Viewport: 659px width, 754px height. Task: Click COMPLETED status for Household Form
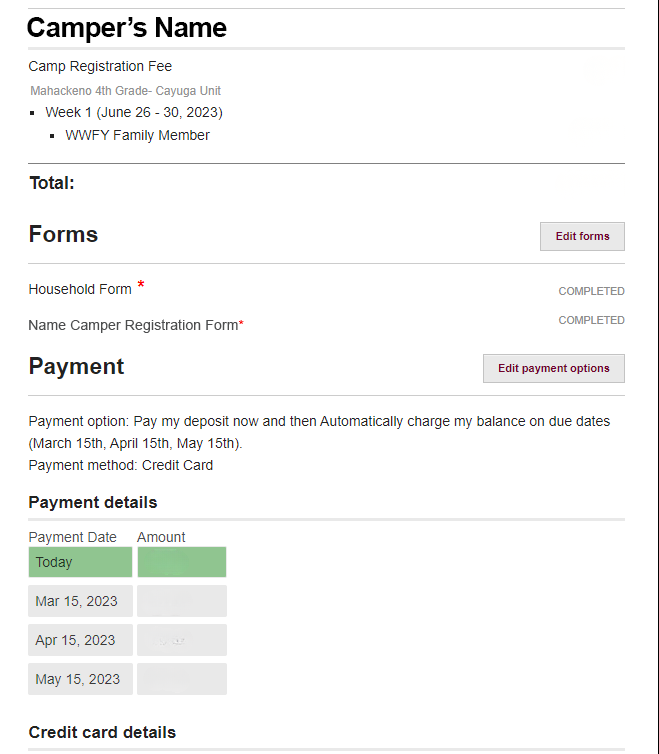click(591, 292)
